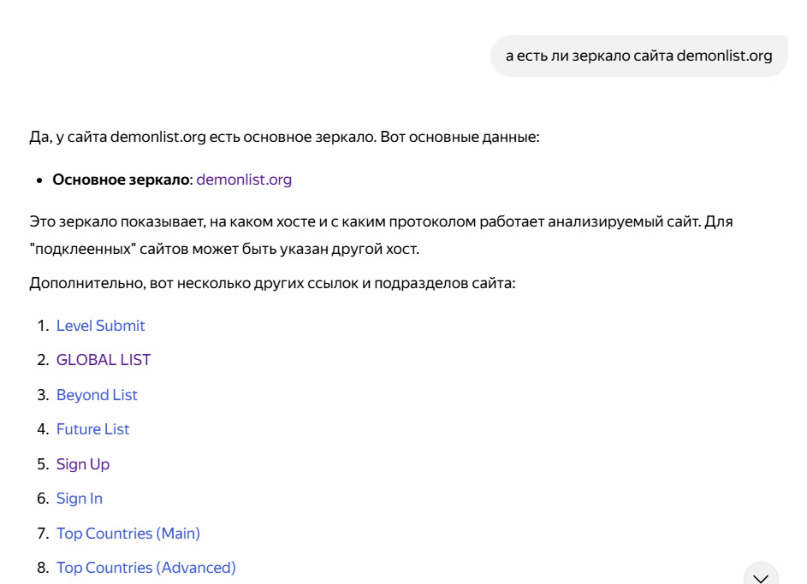Viewport: 807px width, 584px height.
Task: Click the line starting "Дополнительно, вот несколько"
Action: coord(272,283)
